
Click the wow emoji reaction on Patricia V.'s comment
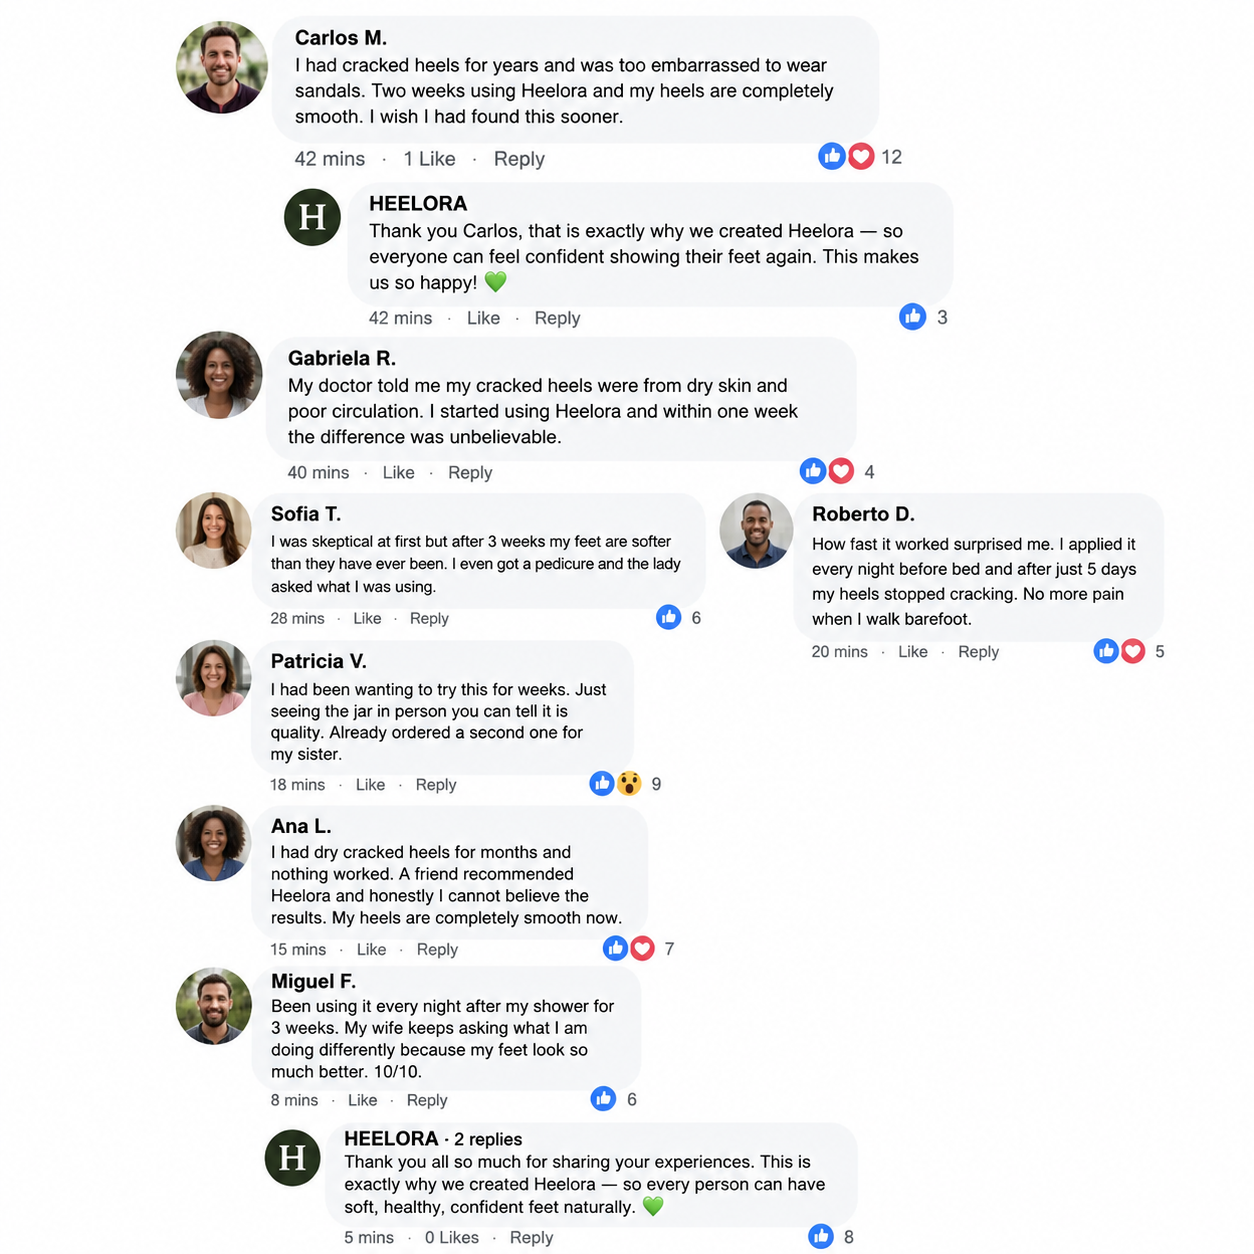pos(629,784)
